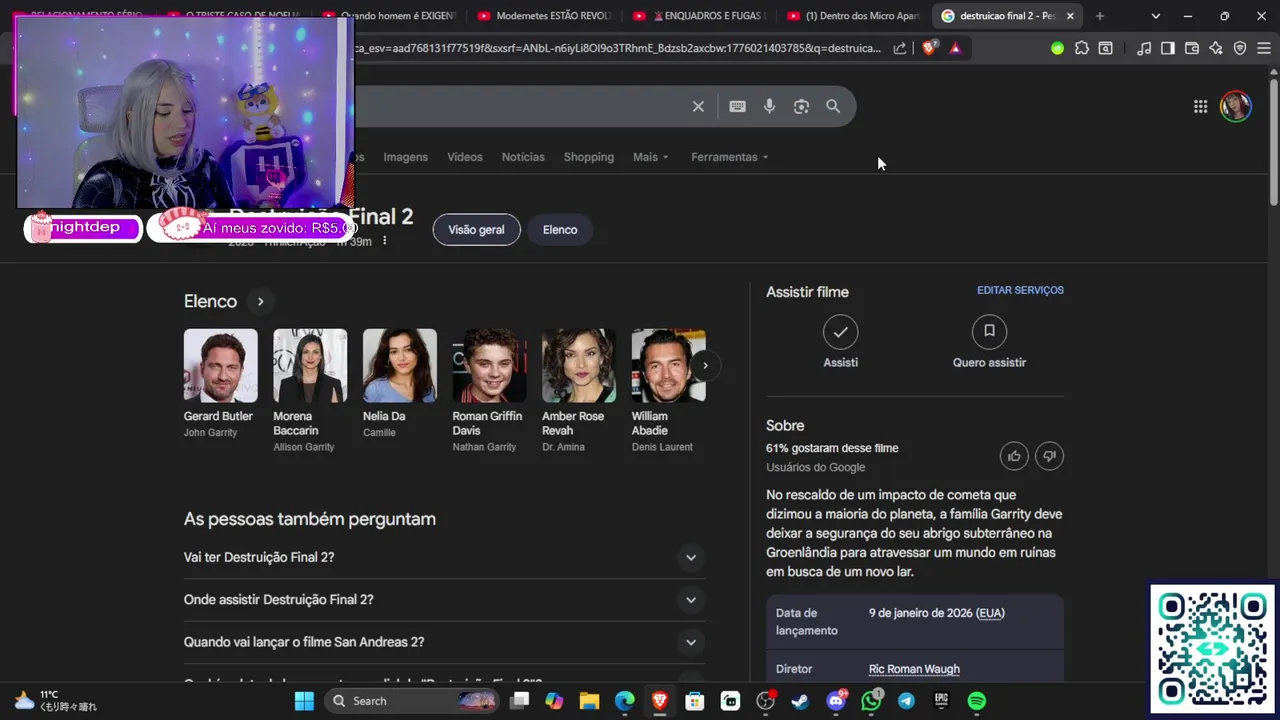Switch to the Shopping tab
Image resolution: width=1280 pixels, height=720 pixels.
pos(588,157)
